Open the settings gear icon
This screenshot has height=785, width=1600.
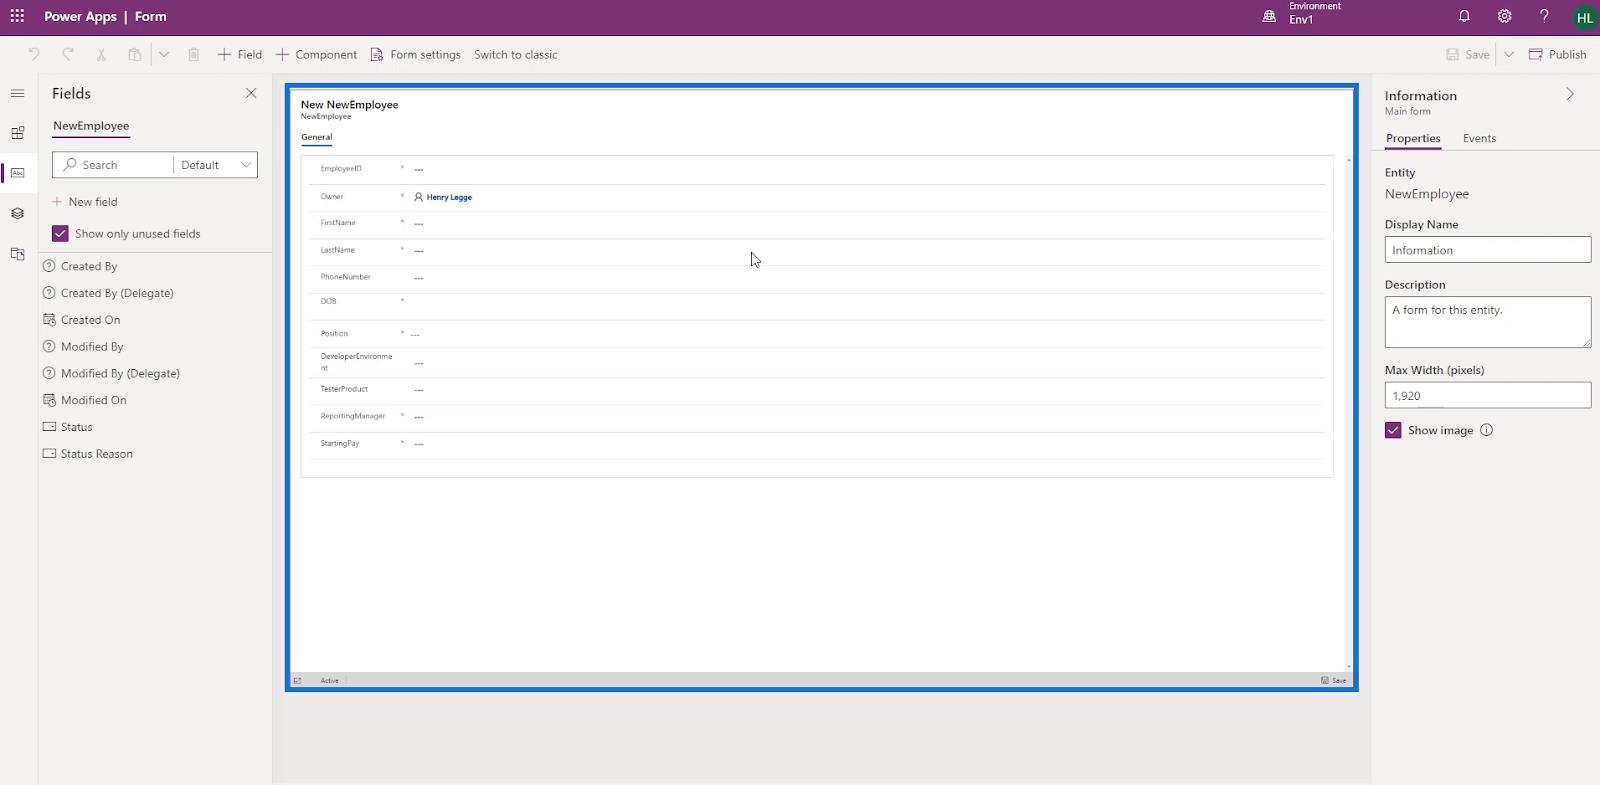pos(1504,16)
